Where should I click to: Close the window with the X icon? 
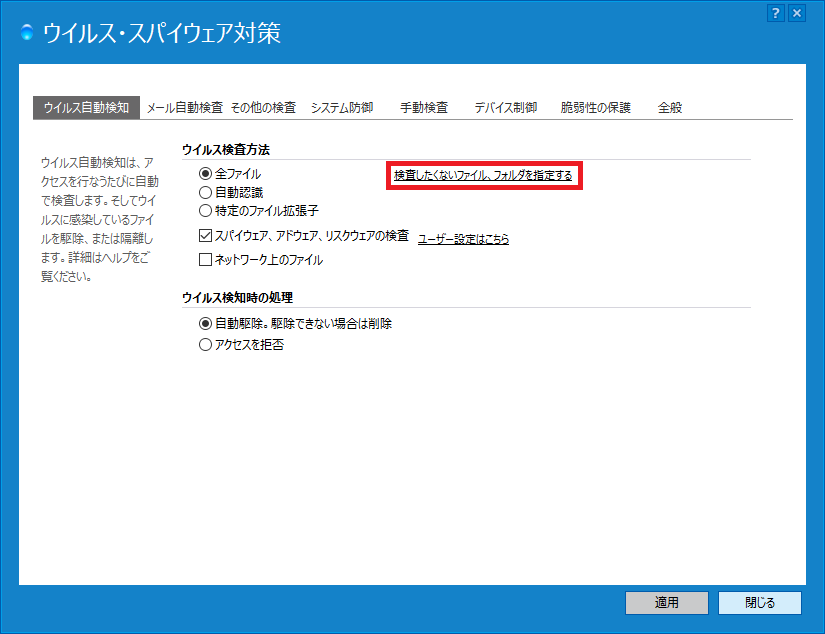click(797, 13)
